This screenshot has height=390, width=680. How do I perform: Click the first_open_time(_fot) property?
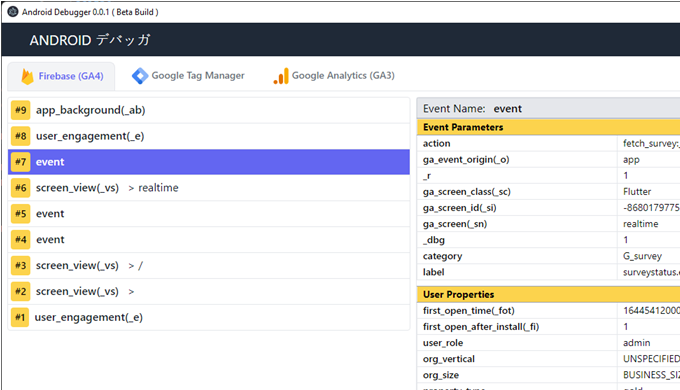469,311
